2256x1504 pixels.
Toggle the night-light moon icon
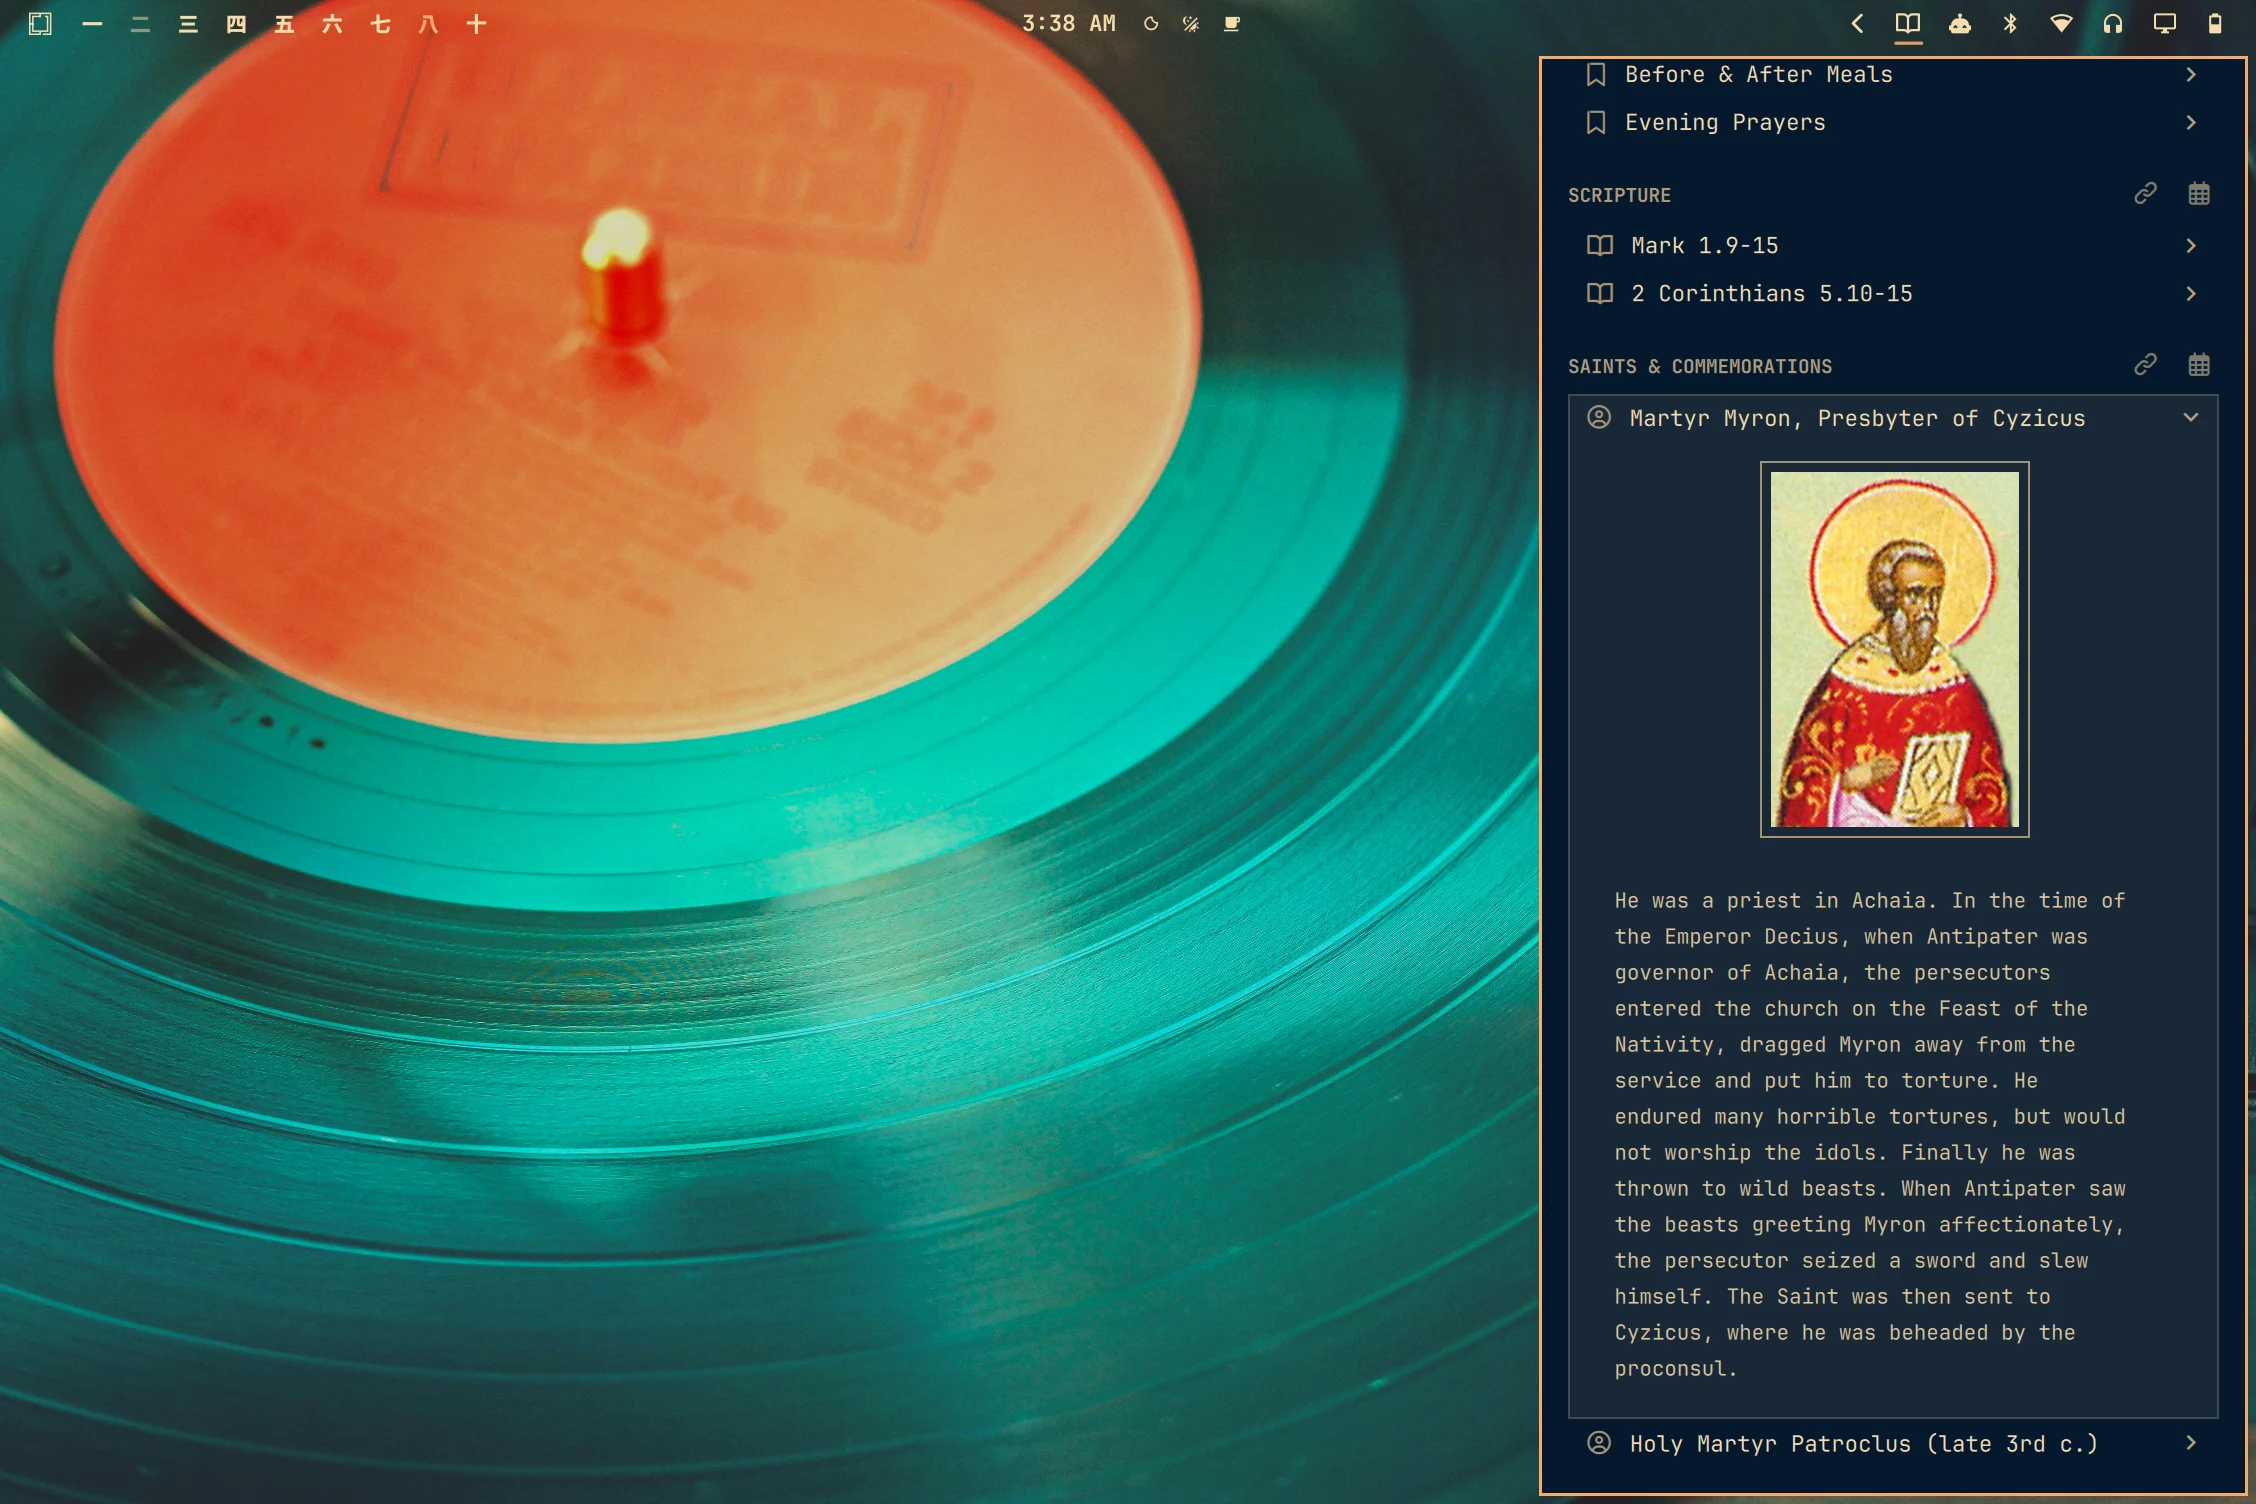[1151, 24]
